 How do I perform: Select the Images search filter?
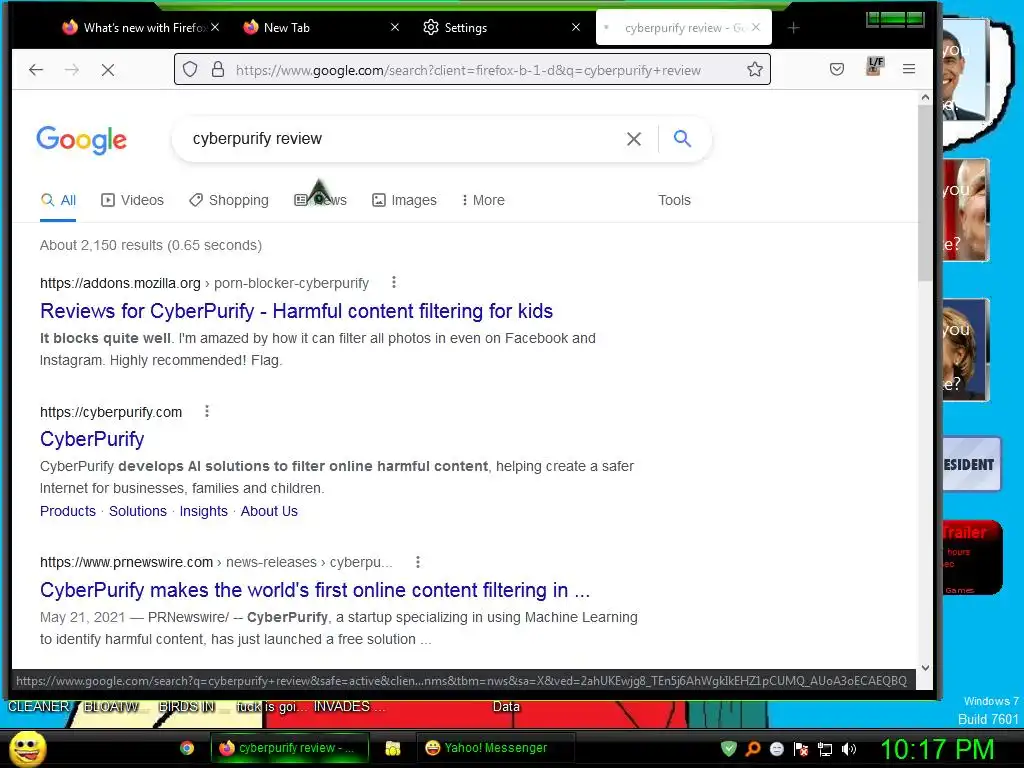point(404,200)
